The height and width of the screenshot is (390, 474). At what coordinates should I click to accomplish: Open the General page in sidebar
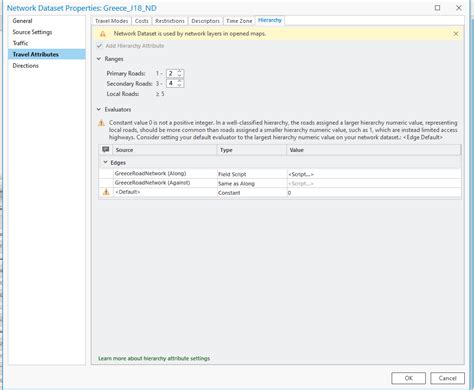coord(47,21)
